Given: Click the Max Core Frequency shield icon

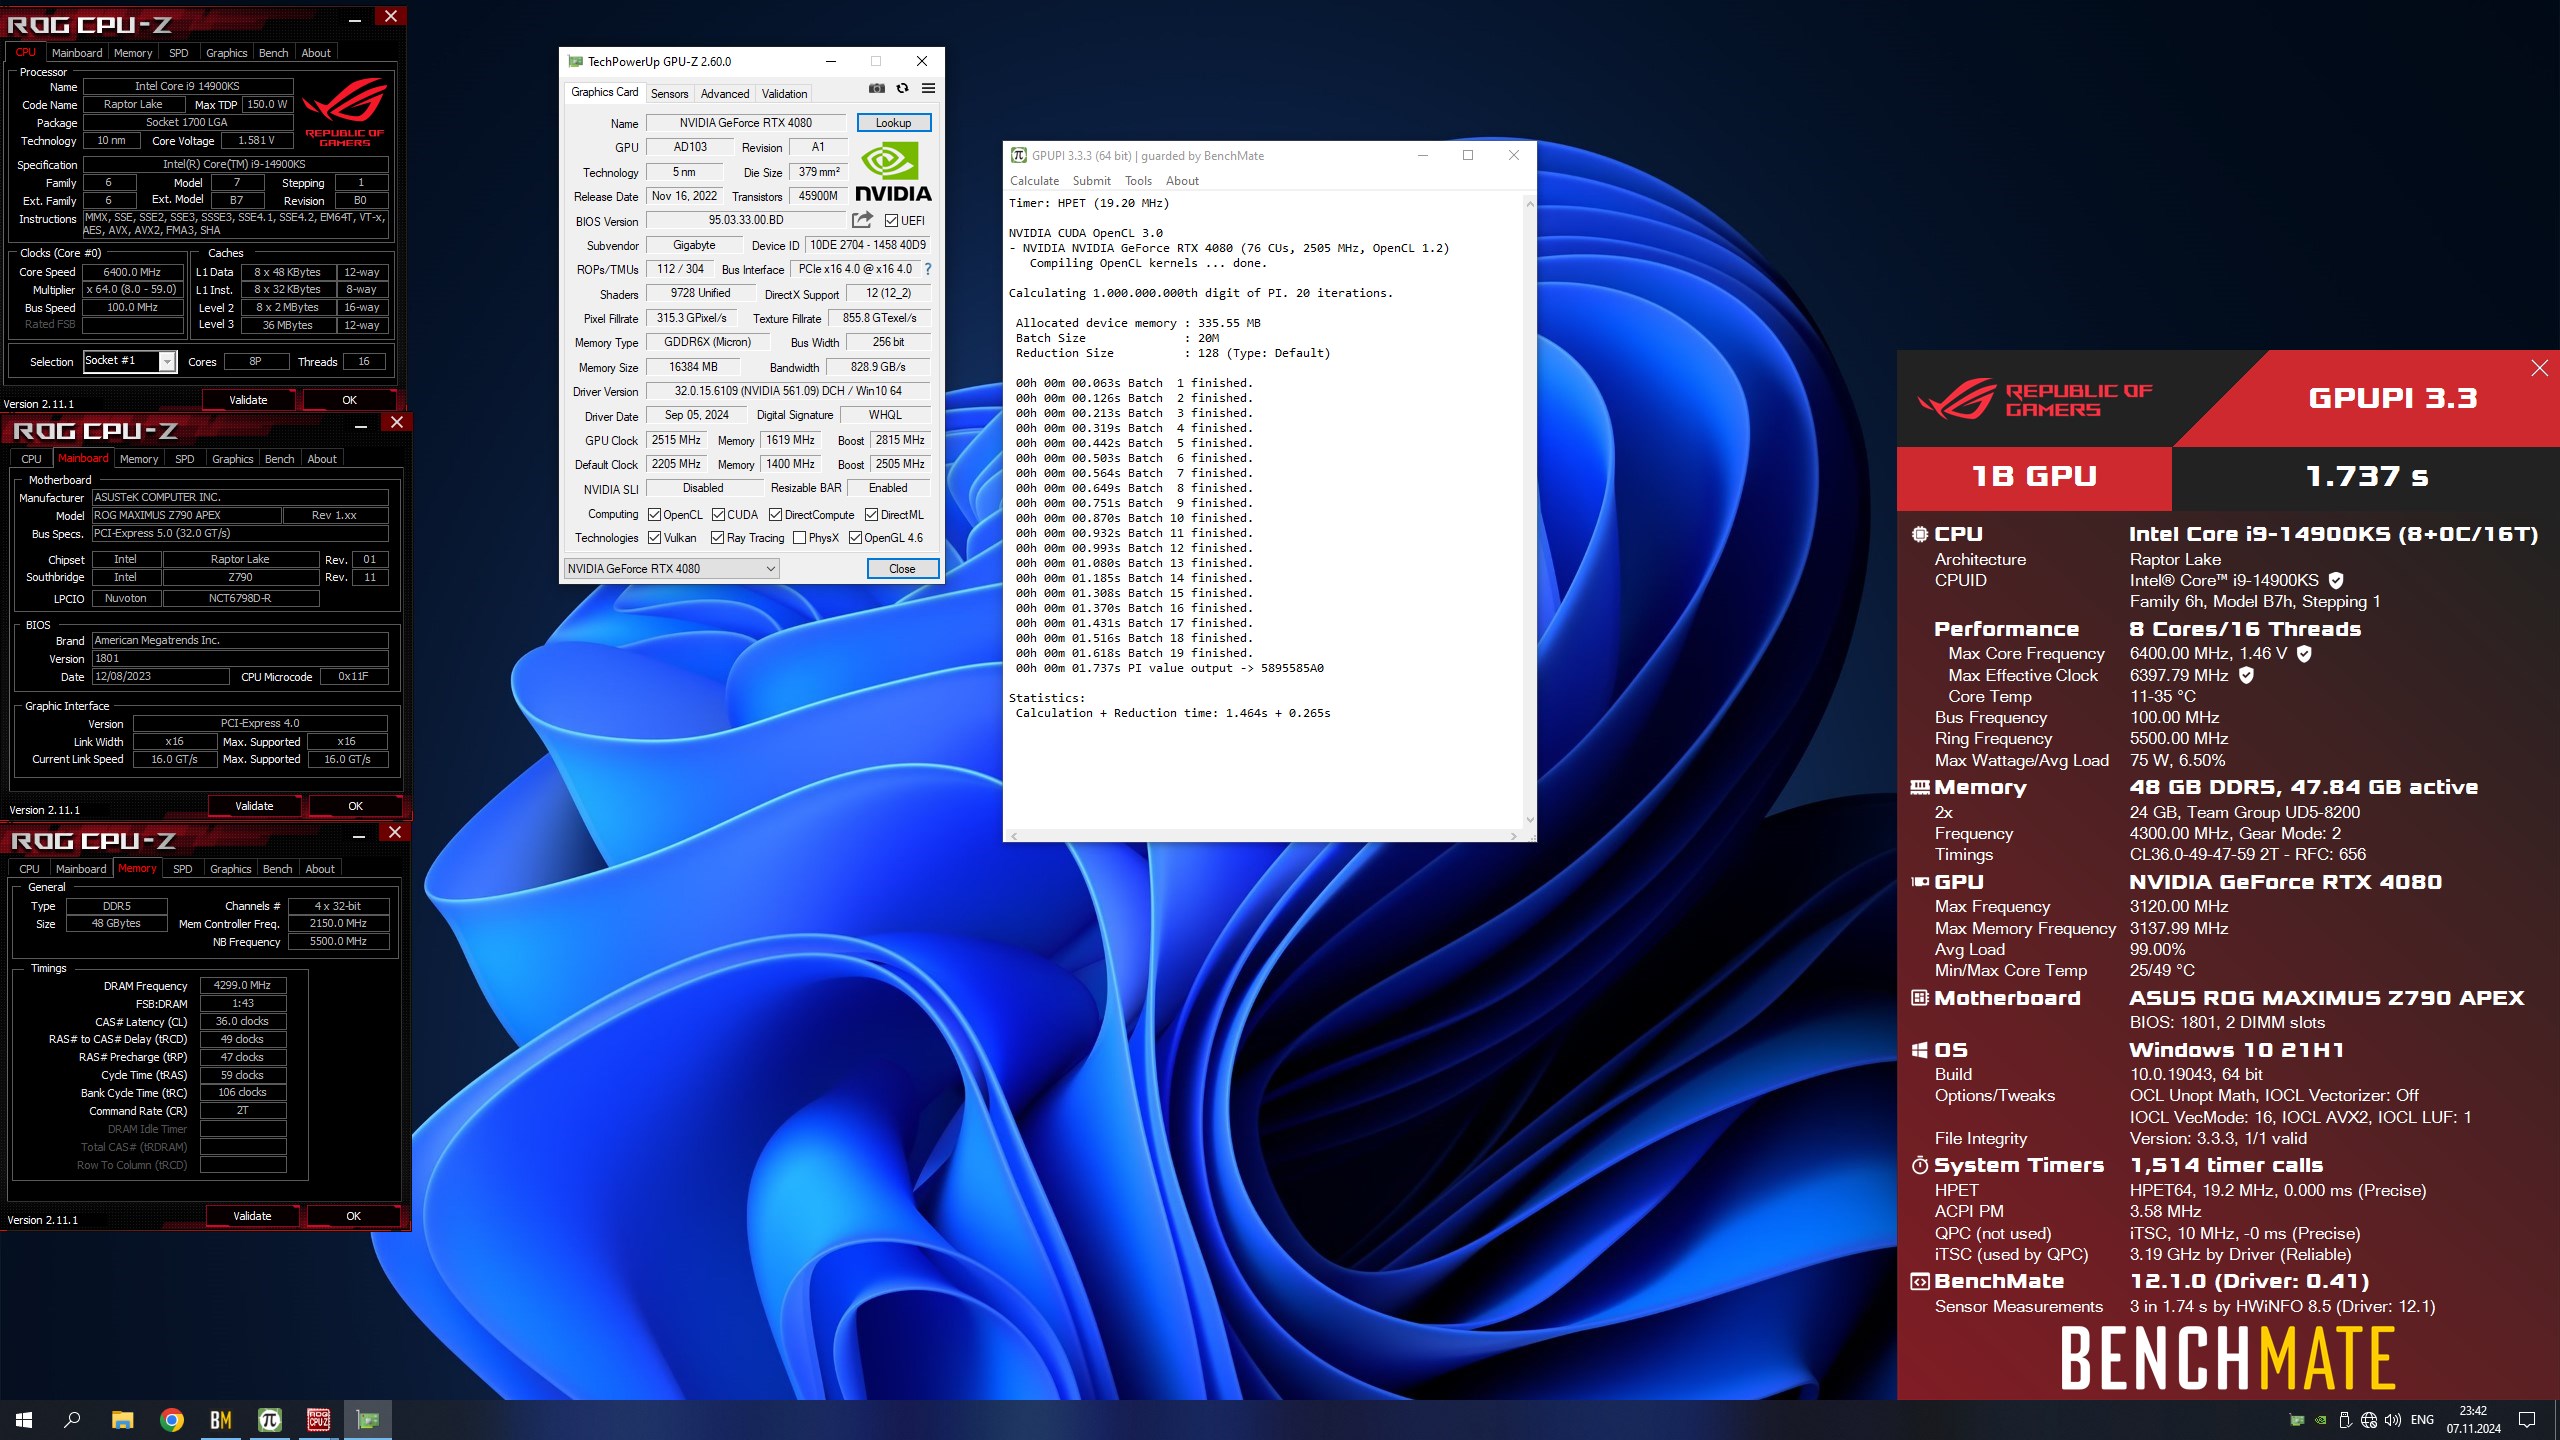Looking at the screenshot, I should (x=2304, y=653).
